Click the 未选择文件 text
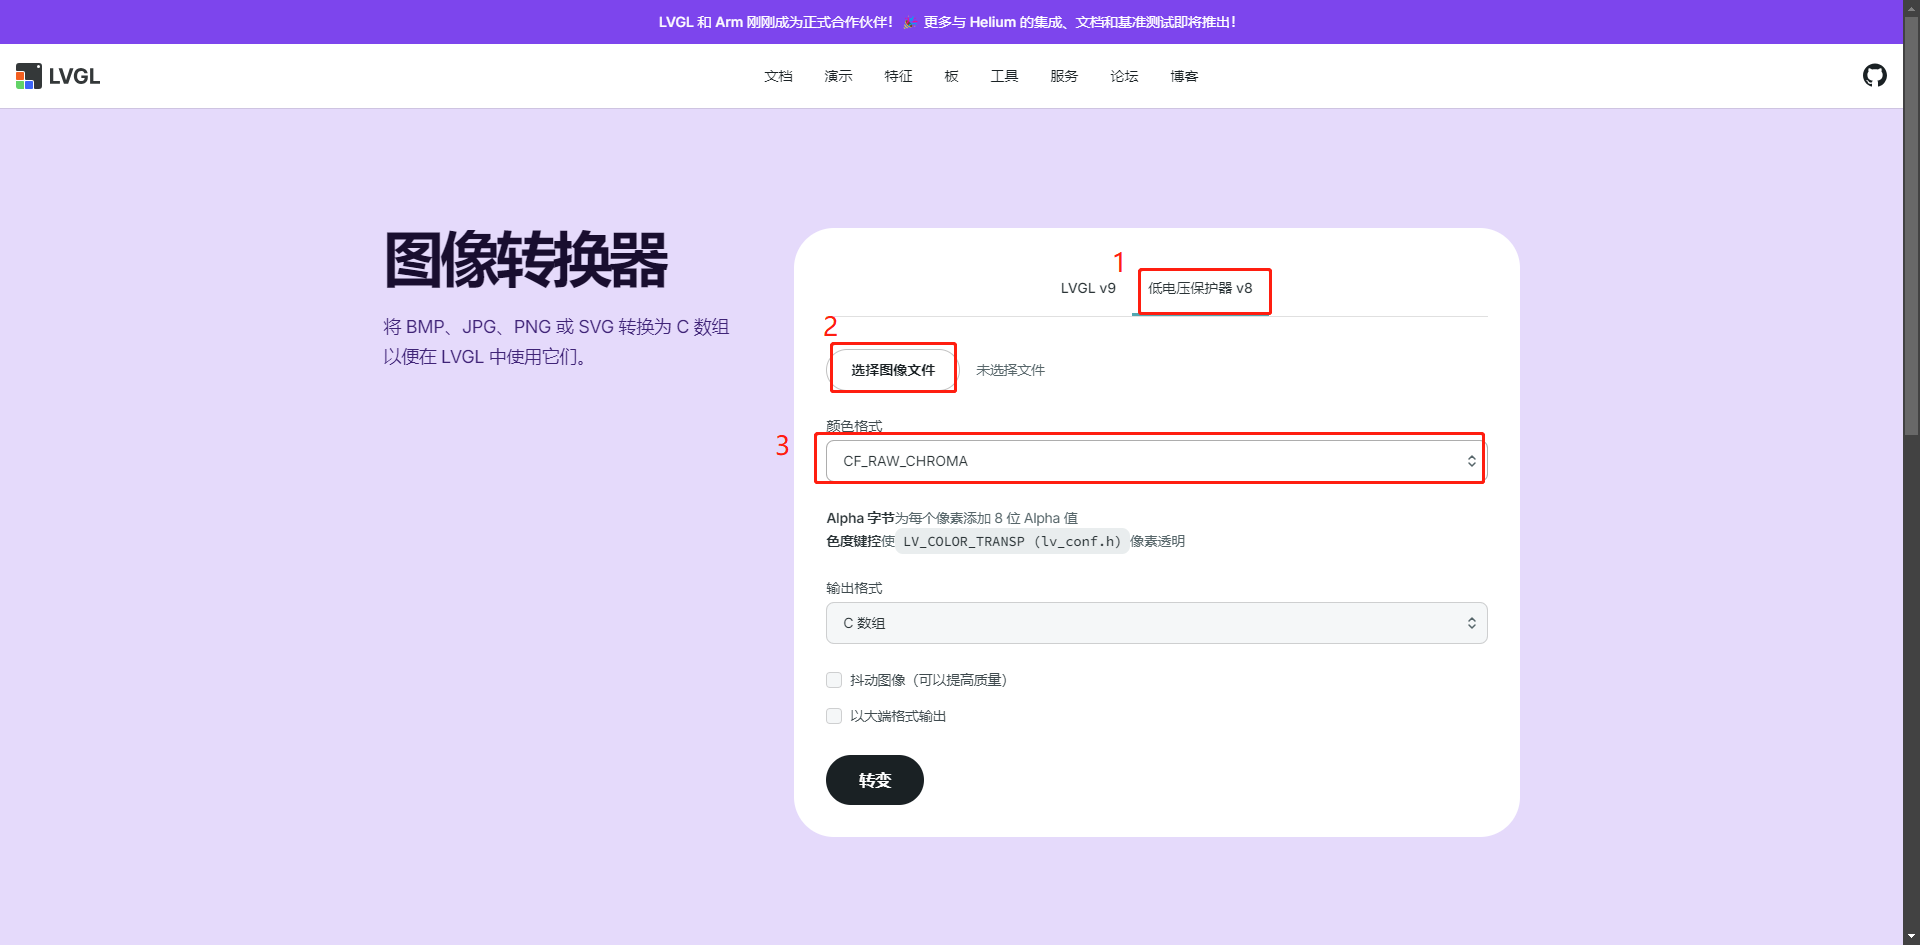The image size is (1920, 945). [1010, 370]
